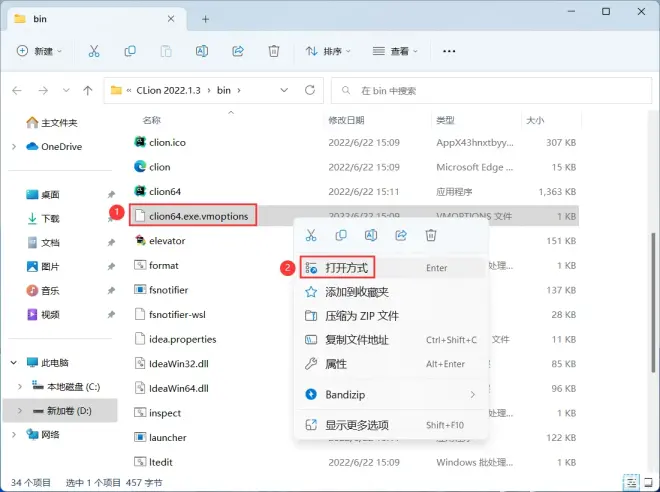Image resolution: width=660 pixels, height=492 pixels.
Task: Click CLion 2022.1.3 in the breadcrumb path
Action: pos(168,90)
